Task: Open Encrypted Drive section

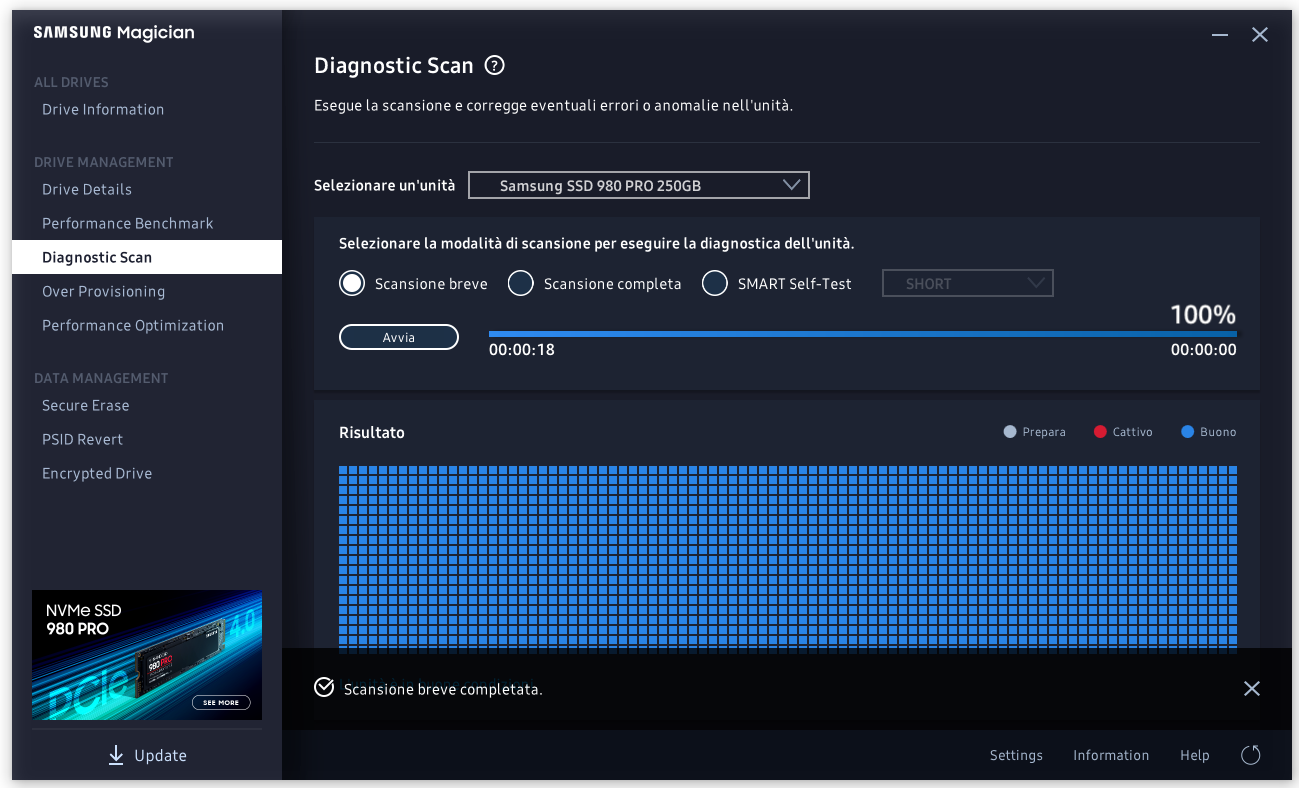Action: tap(97, 474)
